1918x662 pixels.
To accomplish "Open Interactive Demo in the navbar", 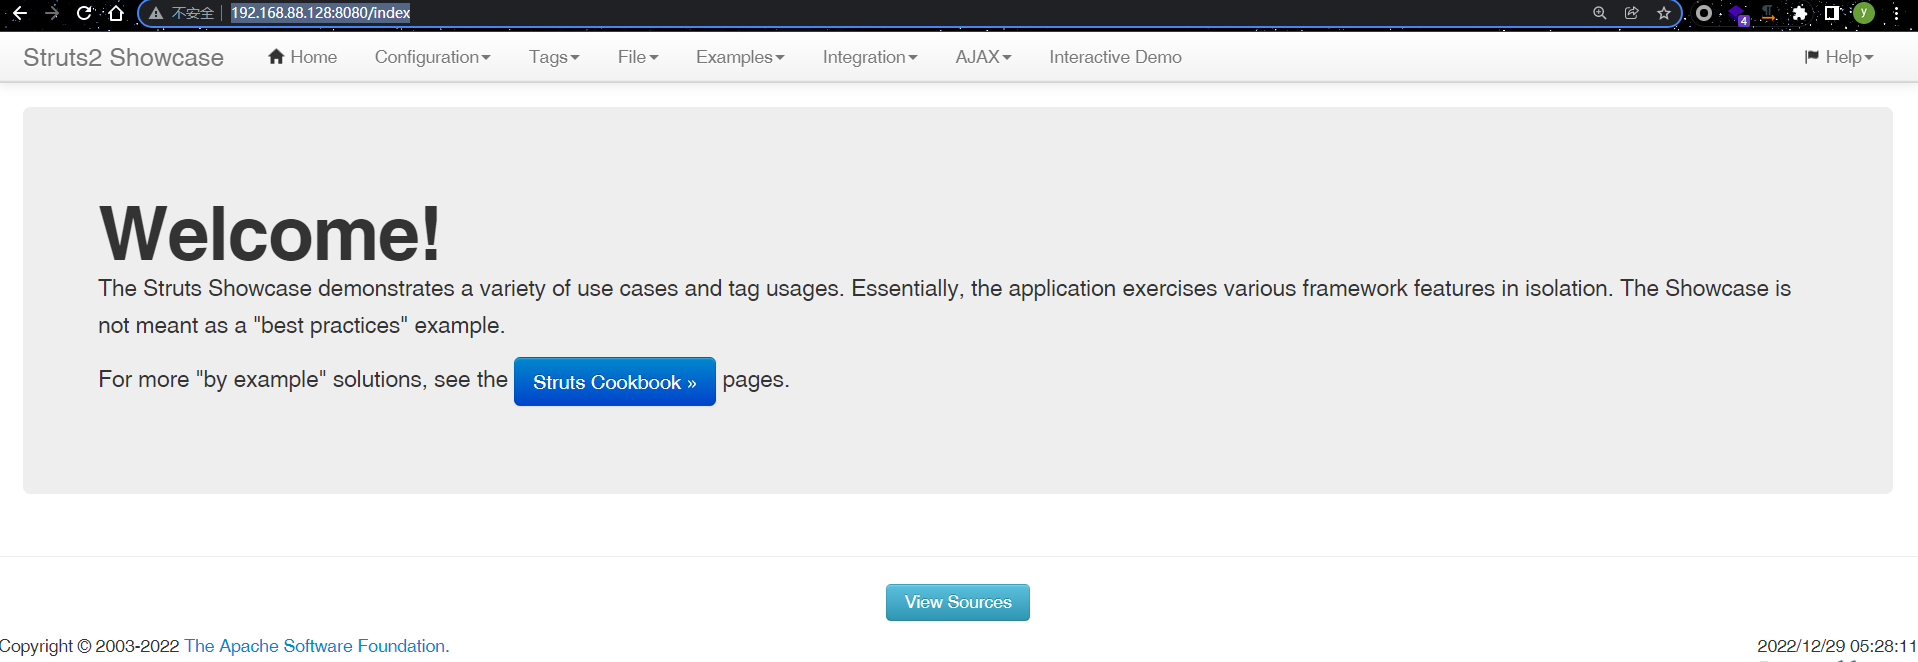I will (x=1115, y=57).
